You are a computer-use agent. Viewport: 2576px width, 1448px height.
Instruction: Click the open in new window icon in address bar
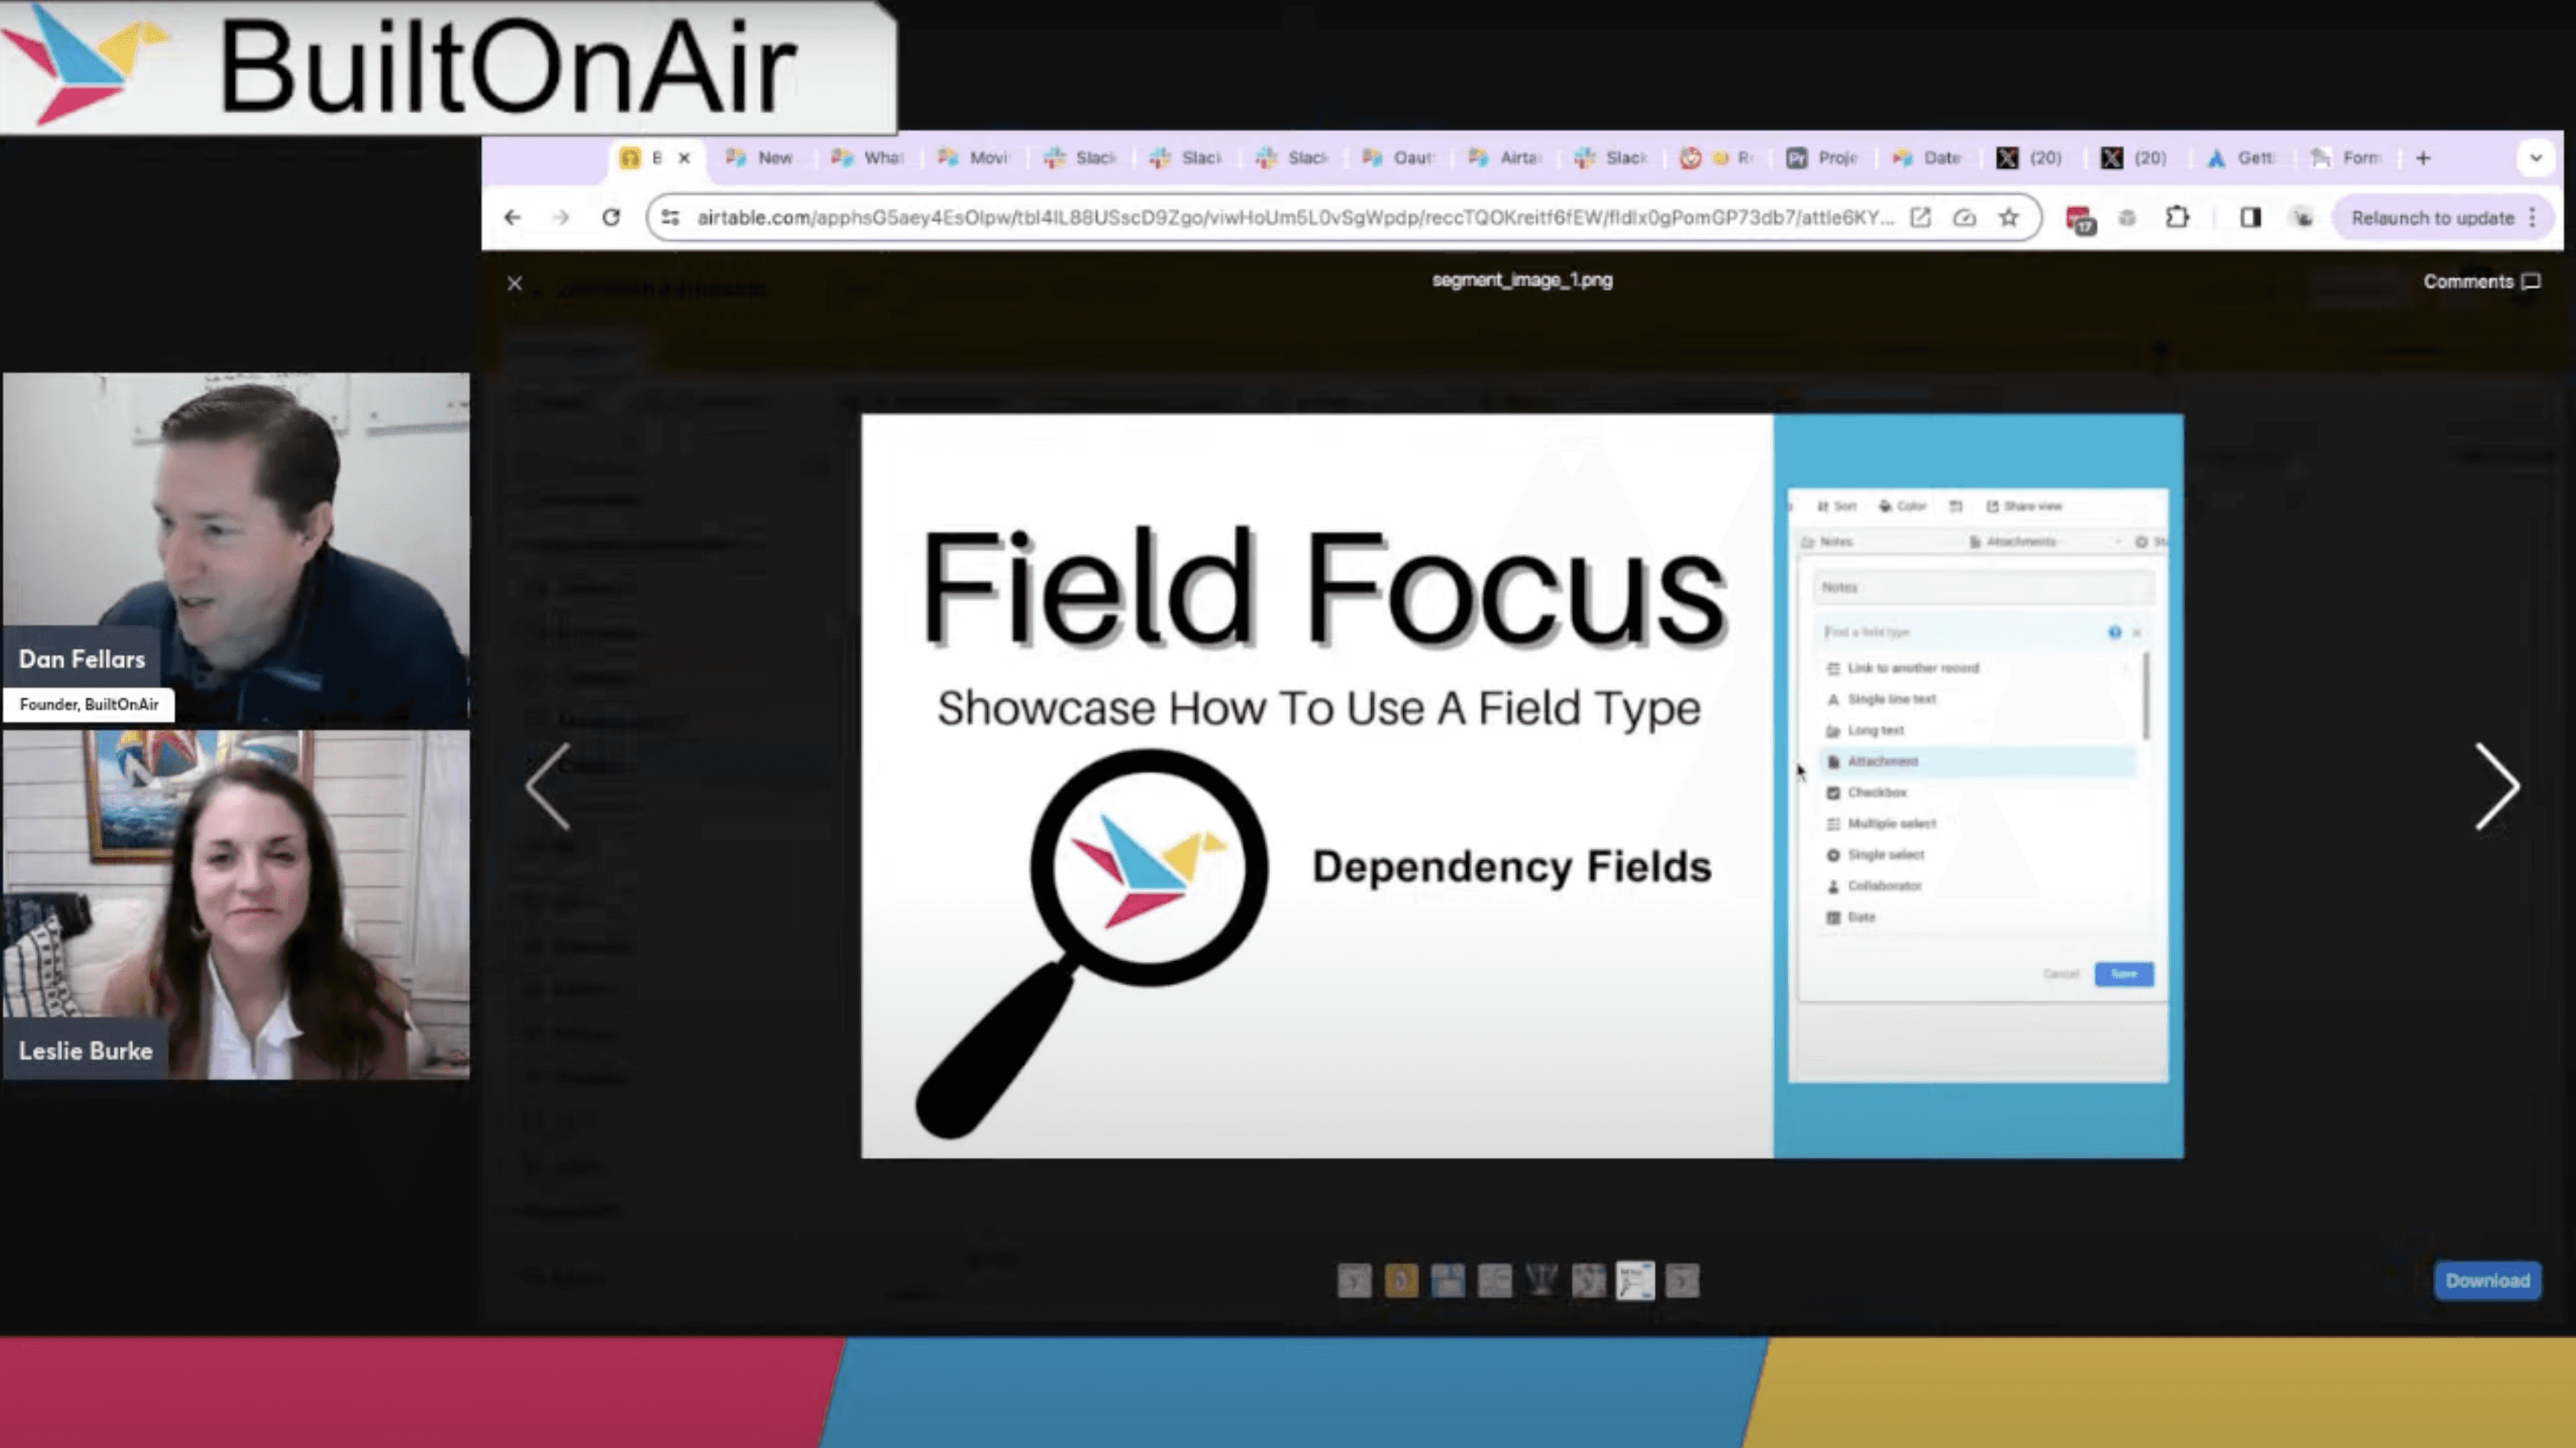(x=1920, y=218)
